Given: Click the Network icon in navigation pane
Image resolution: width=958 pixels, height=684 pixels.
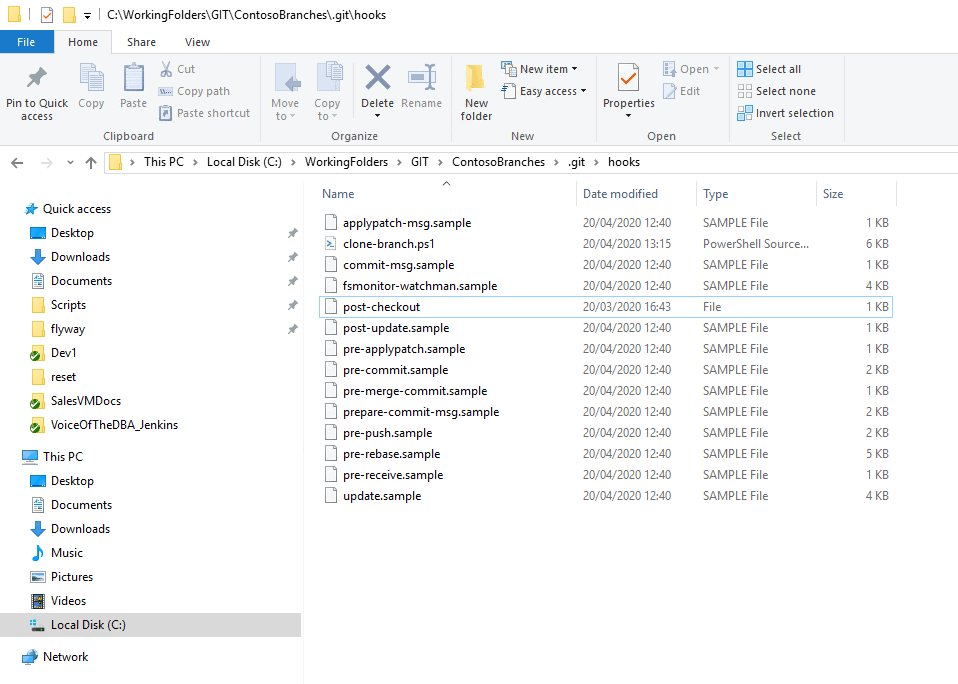Looking at the screenshot, I should [29, 657].
